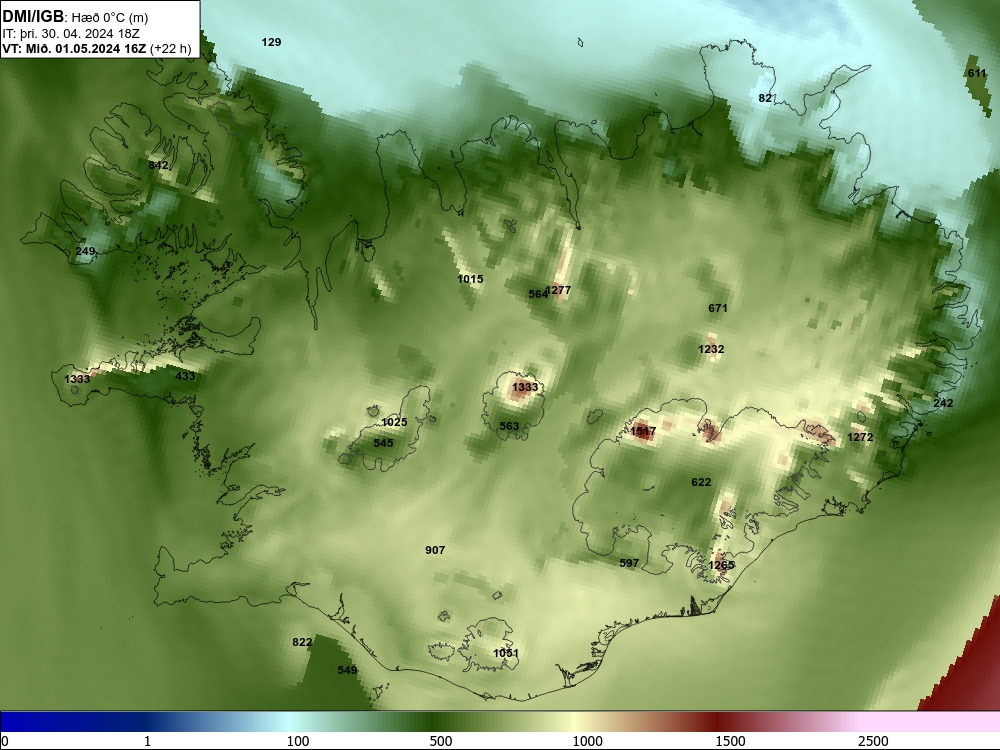Click the 242 value on the east coast
Viewport: 1000px width, 750px height.
click(x=943, y=403)
